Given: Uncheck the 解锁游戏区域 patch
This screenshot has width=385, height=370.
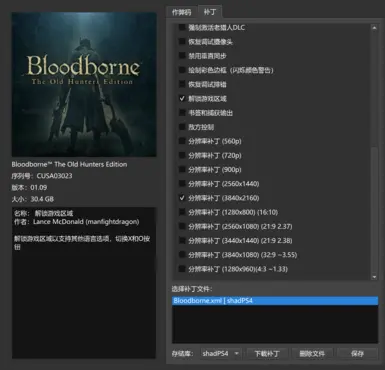Looking at the screenshot, I should click(182, 99).
